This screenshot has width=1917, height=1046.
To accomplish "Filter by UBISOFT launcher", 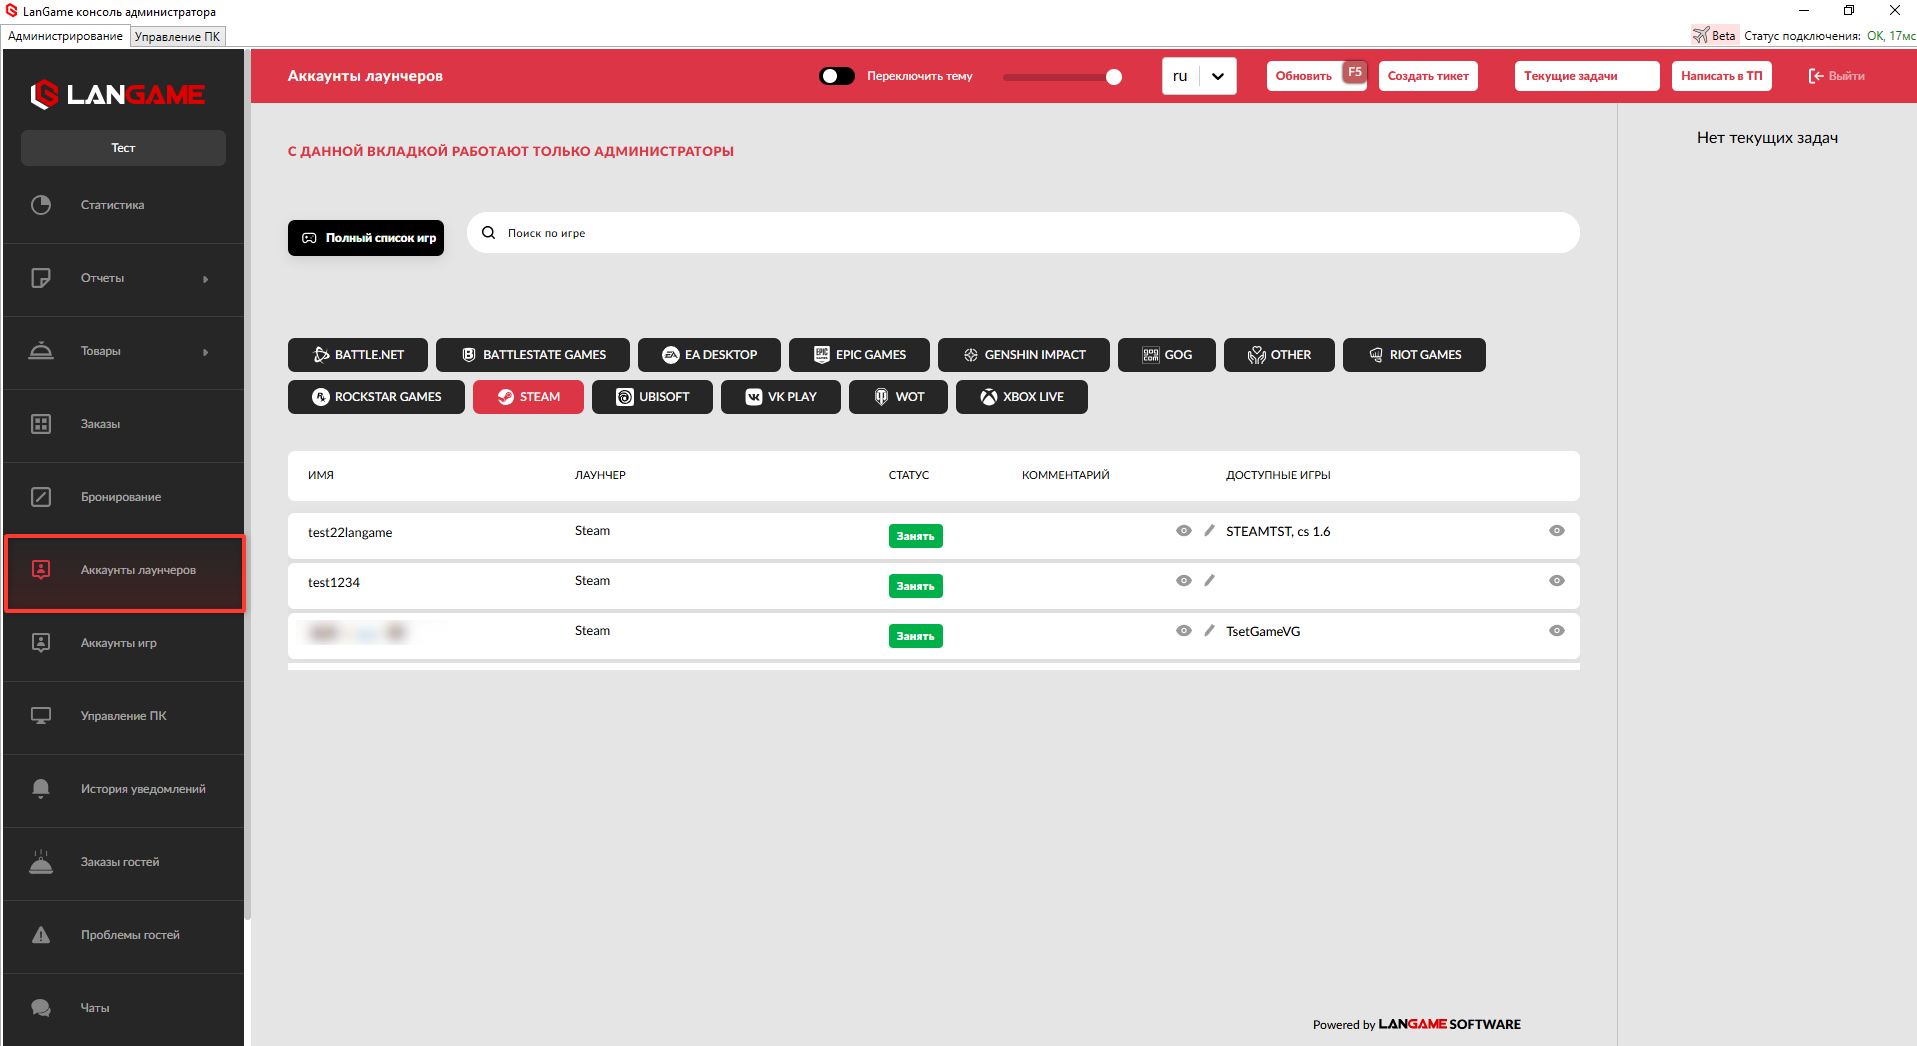I will coord(652,397).
